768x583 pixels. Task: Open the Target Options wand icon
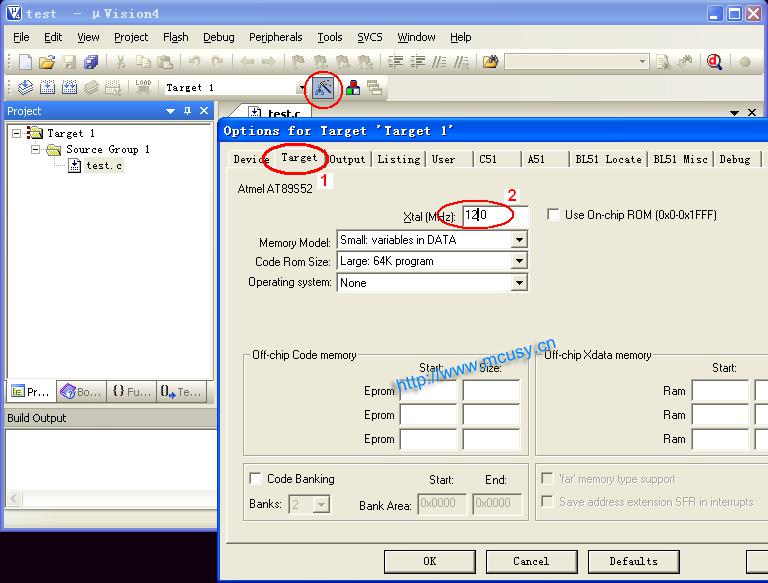pos(323,88)
